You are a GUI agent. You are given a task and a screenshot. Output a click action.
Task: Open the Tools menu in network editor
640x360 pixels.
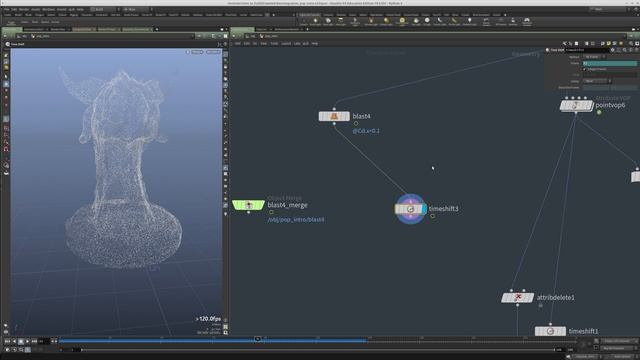[x=274, y=43]
